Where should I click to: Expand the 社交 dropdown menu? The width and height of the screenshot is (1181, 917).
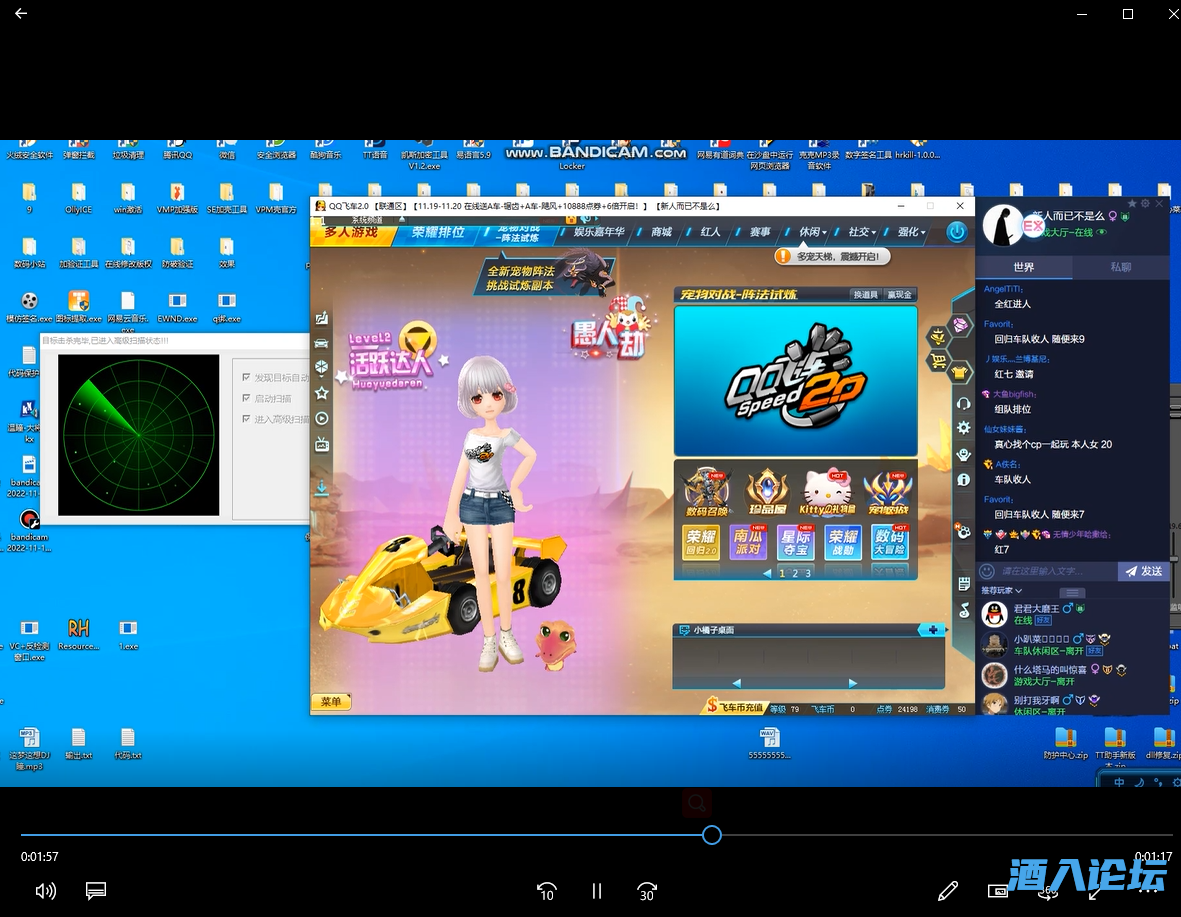pyautogui.click(x=862, y=232)
